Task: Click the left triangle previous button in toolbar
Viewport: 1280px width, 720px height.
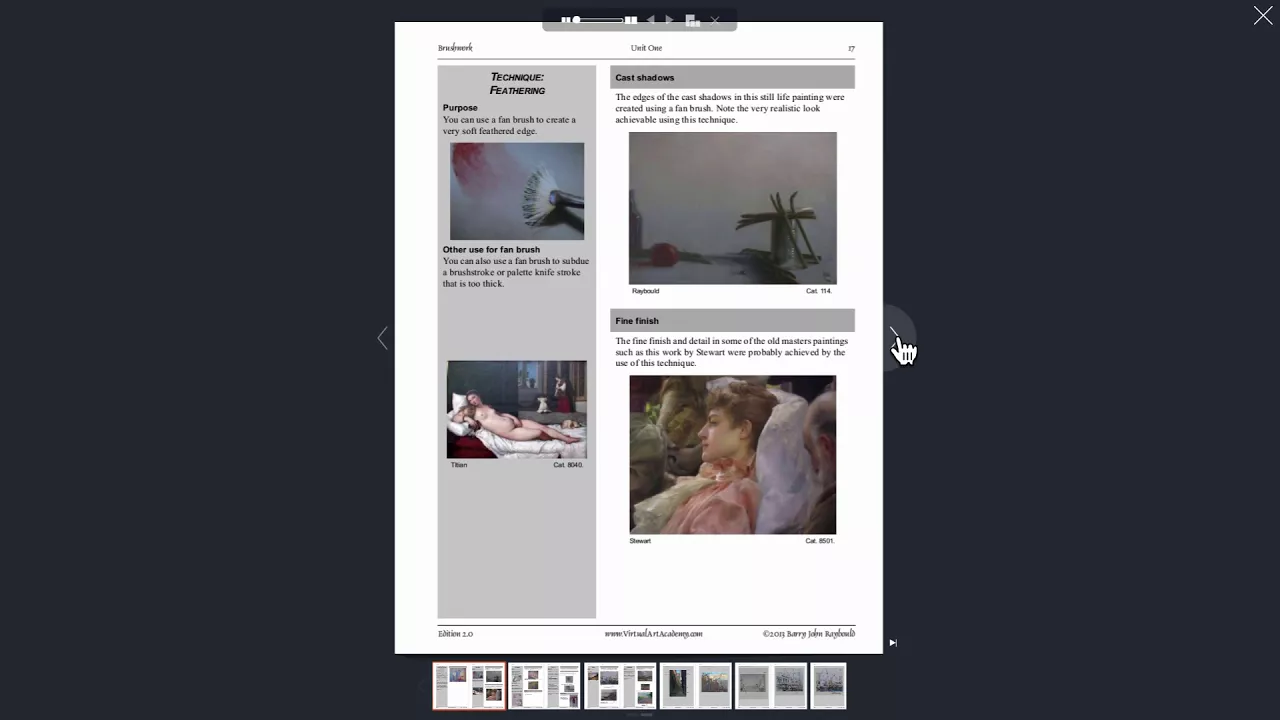Action: (650, 20)
